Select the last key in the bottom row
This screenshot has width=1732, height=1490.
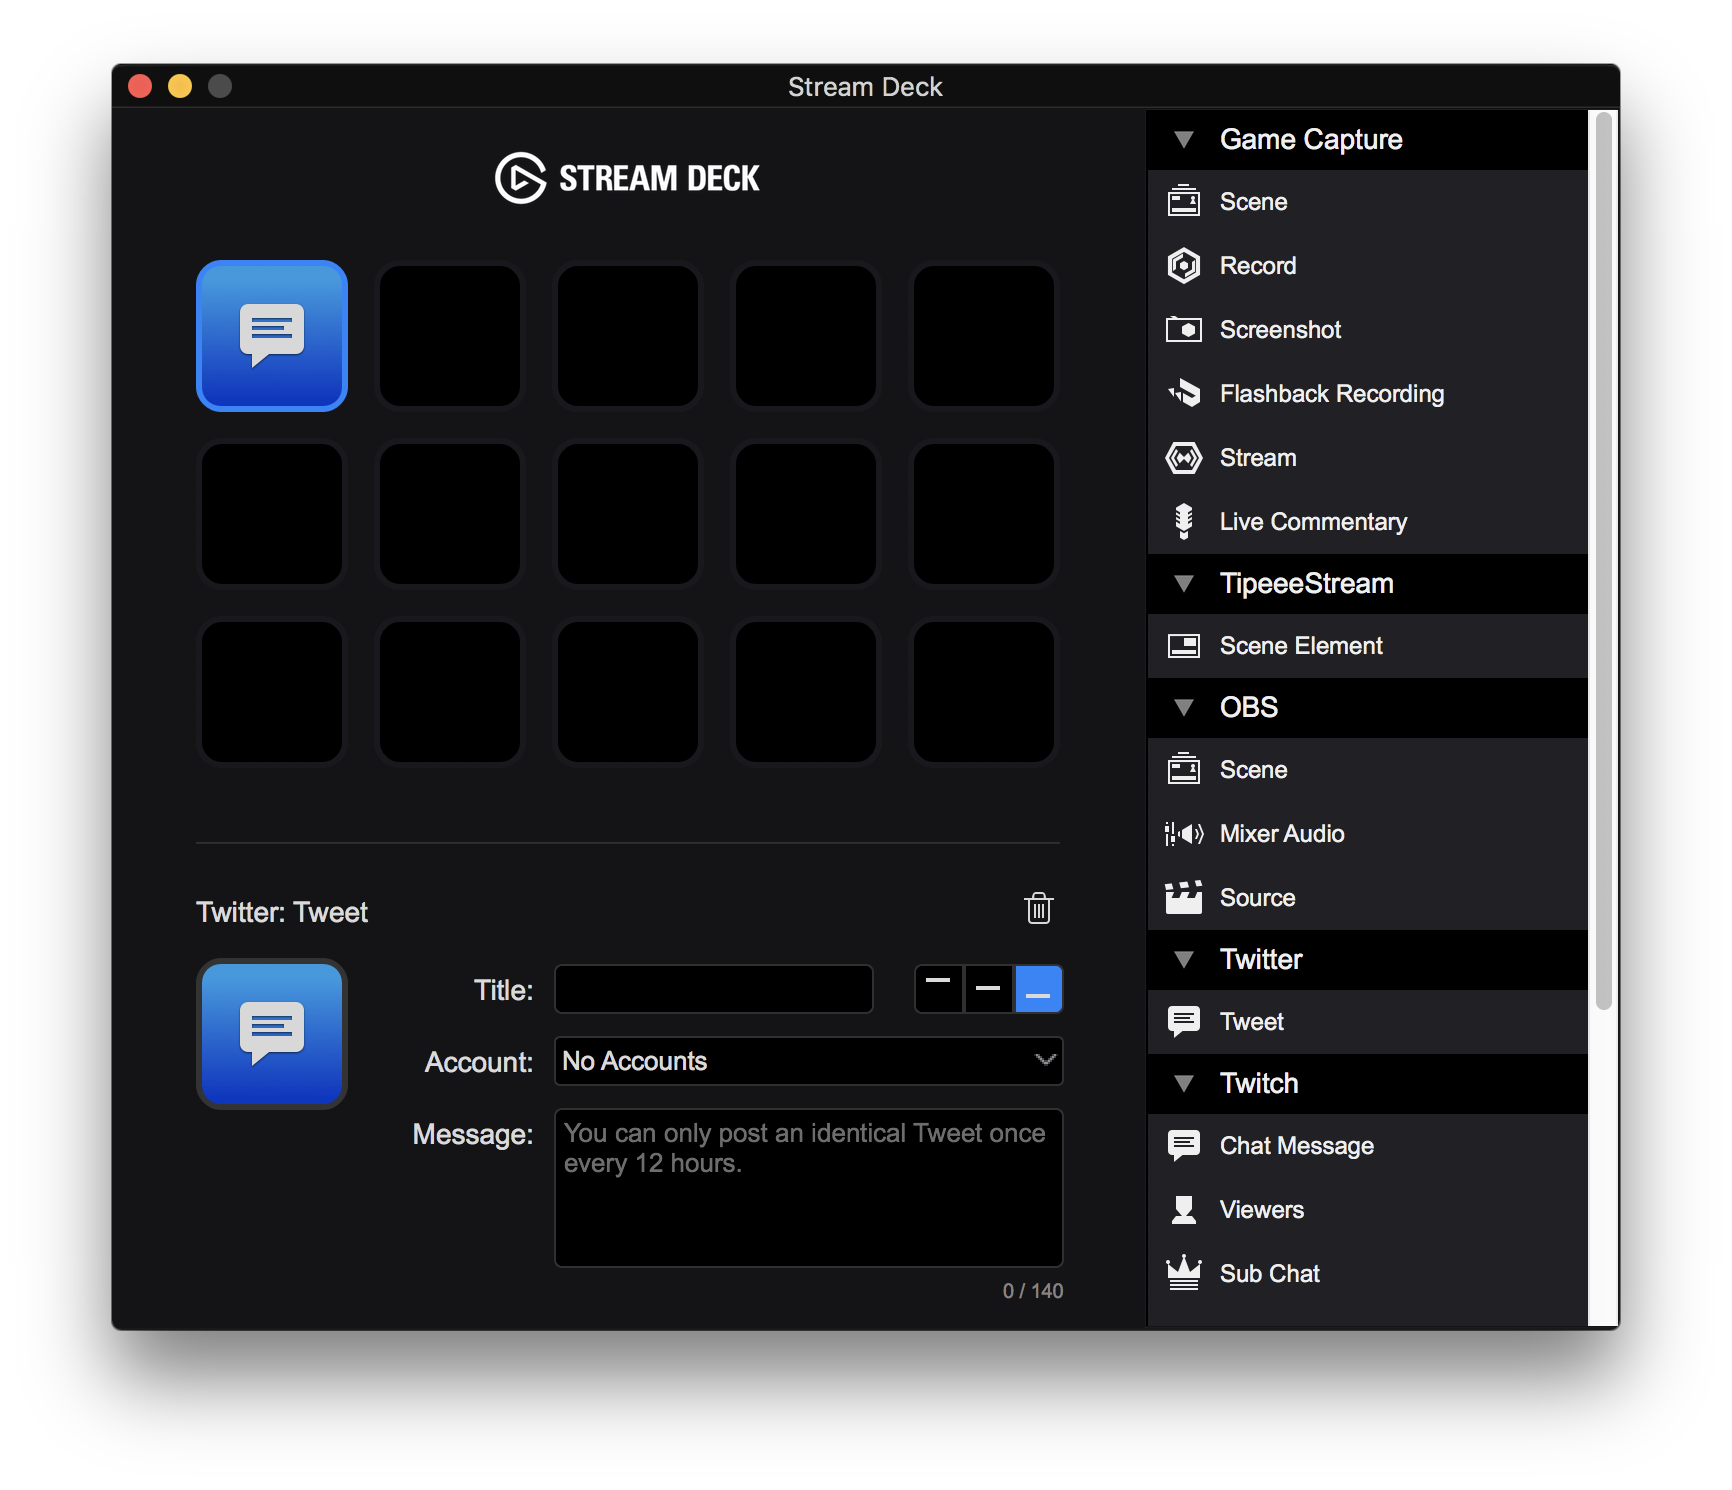tap(984, 692)
